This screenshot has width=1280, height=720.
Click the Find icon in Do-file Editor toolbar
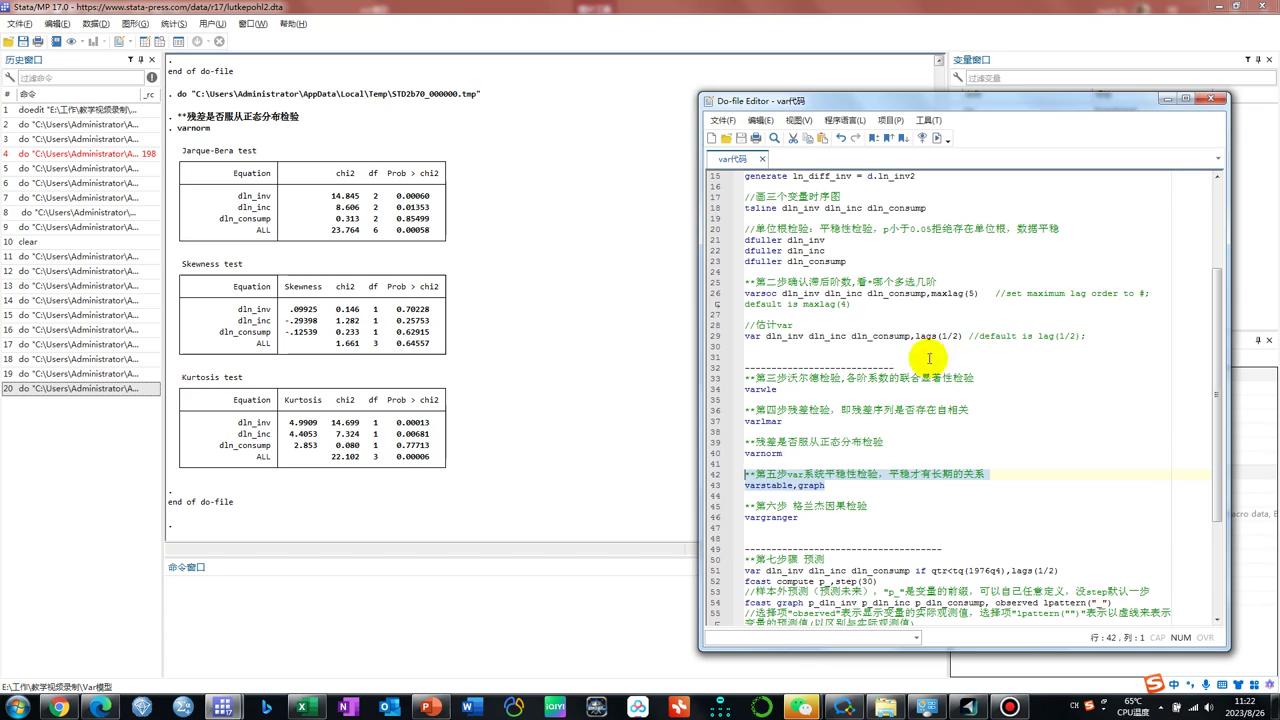[x=773, y=138]
